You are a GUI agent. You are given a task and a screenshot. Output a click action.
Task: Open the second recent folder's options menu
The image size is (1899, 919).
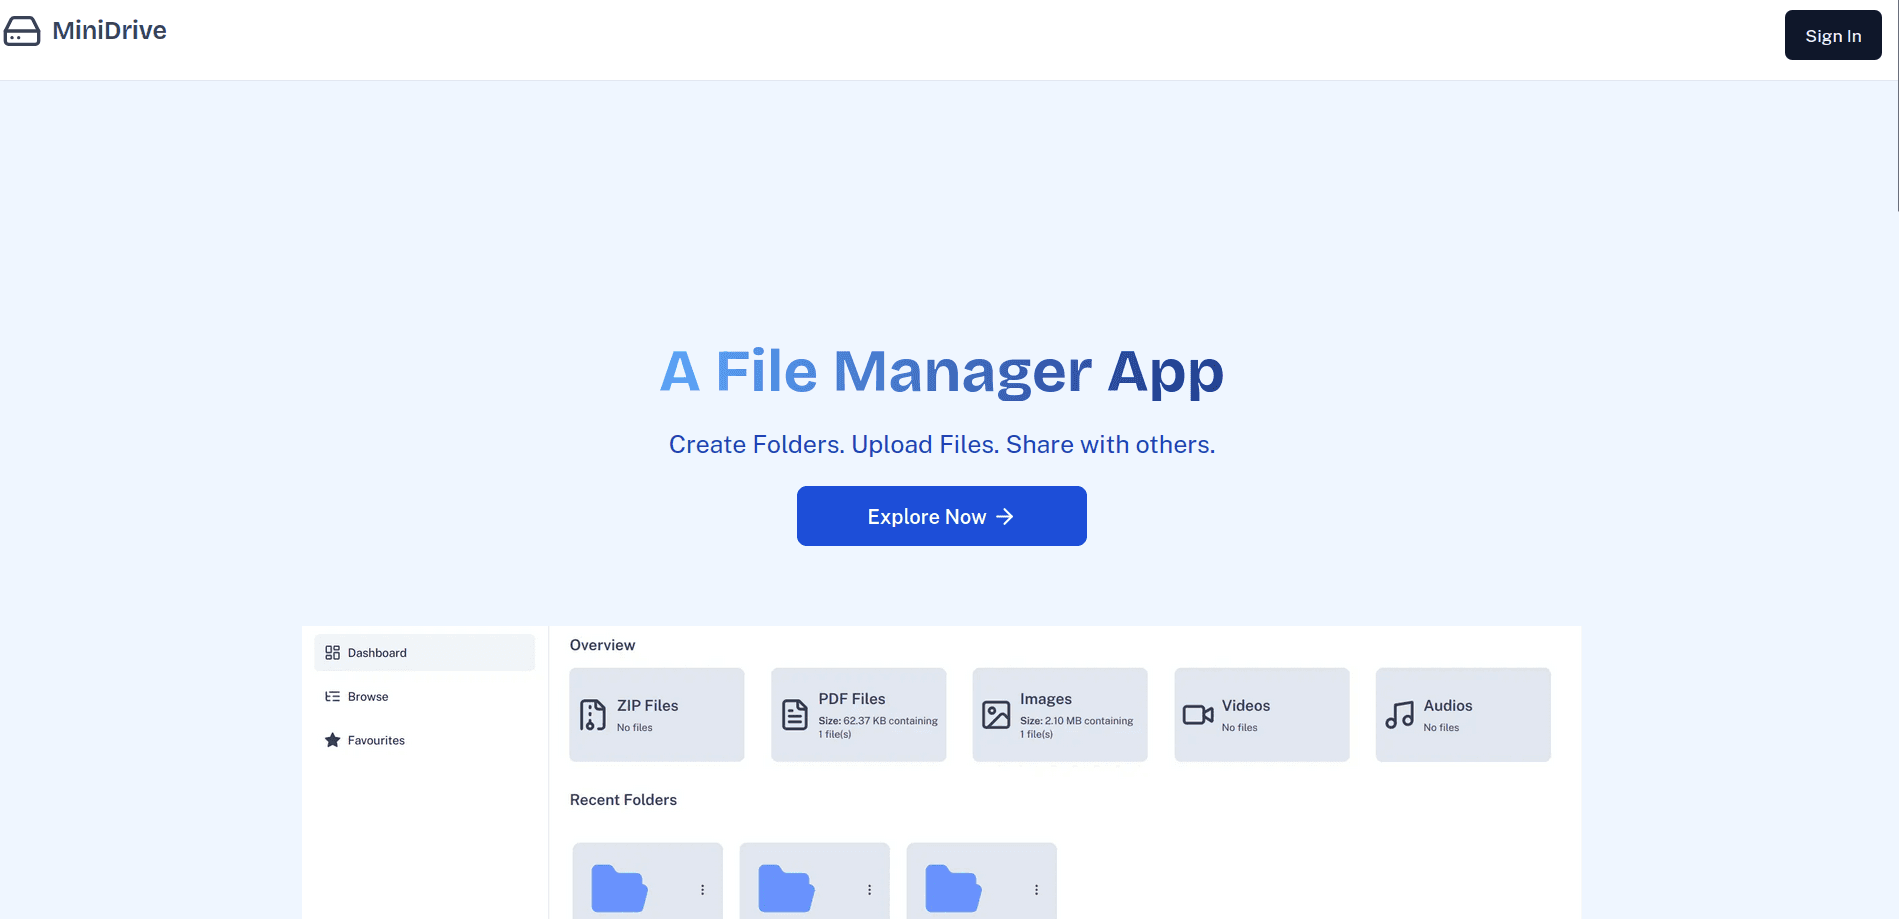(x=870, y=890)
